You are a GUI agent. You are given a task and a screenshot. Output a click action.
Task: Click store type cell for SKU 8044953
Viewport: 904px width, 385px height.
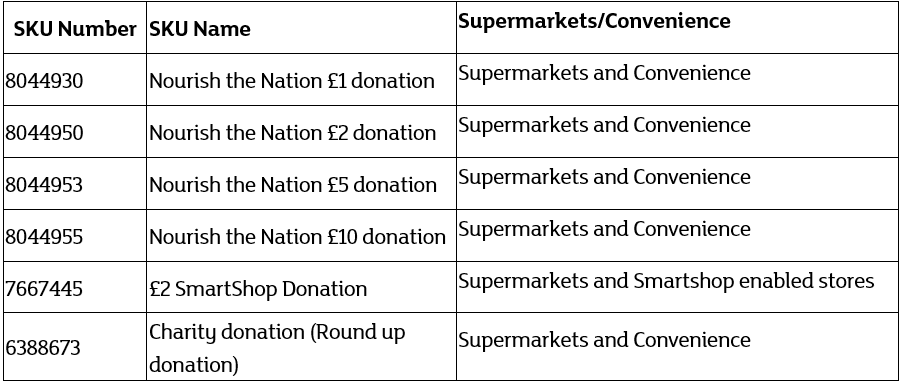pyautogui.click(x=677, y=183)
